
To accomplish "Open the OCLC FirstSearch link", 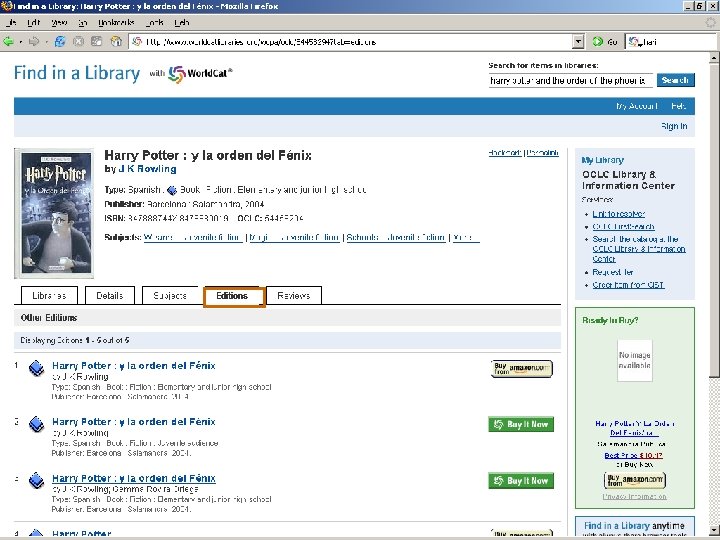I will click(623, 227).
